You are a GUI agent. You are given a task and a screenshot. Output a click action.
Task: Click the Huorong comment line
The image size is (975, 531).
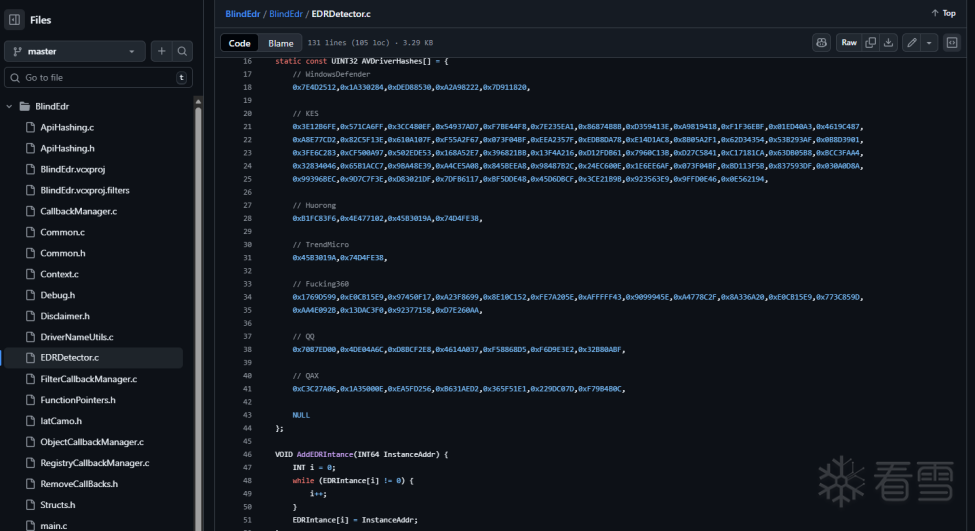[314, 205]
